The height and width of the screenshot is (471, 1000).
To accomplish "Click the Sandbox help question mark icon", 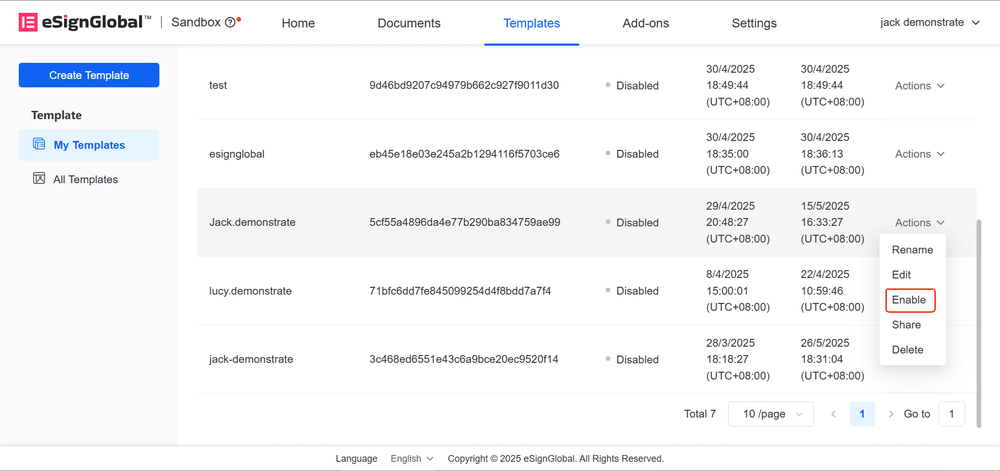I will click(x=230, y=22).
